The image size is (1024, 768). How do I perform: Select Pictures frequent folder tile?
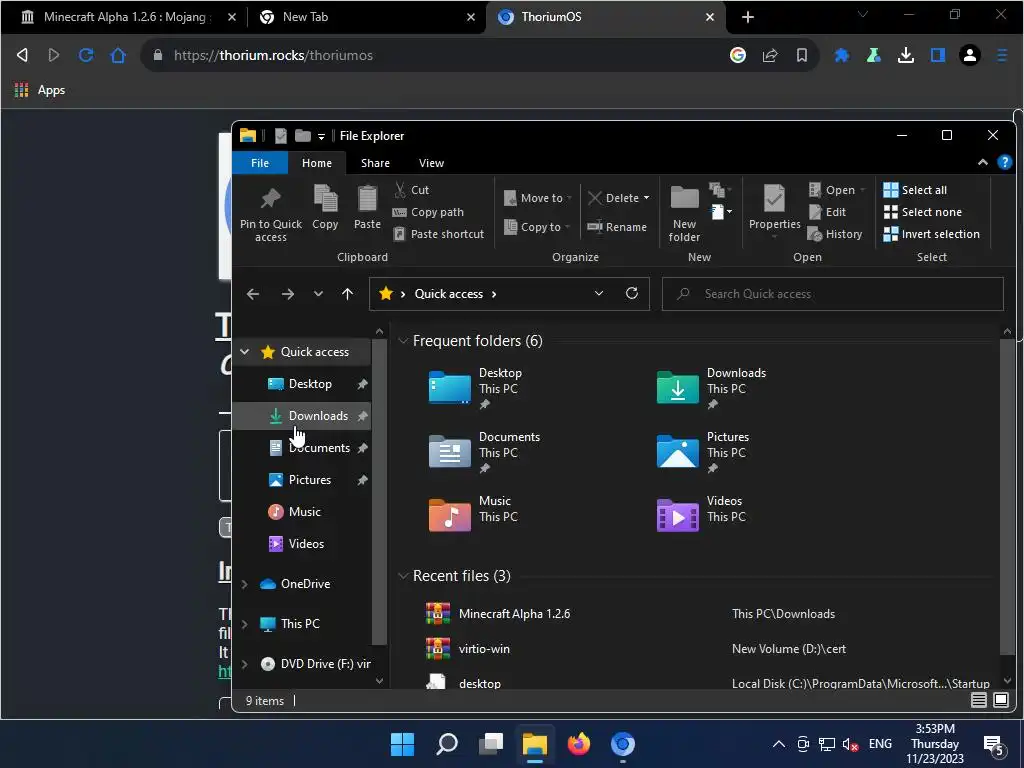[704, 451]
